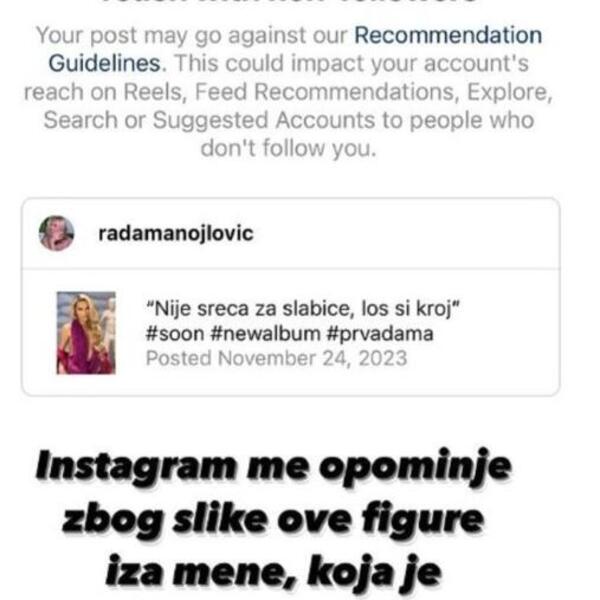Click the text "Your post may go against our"

point(192,35)
